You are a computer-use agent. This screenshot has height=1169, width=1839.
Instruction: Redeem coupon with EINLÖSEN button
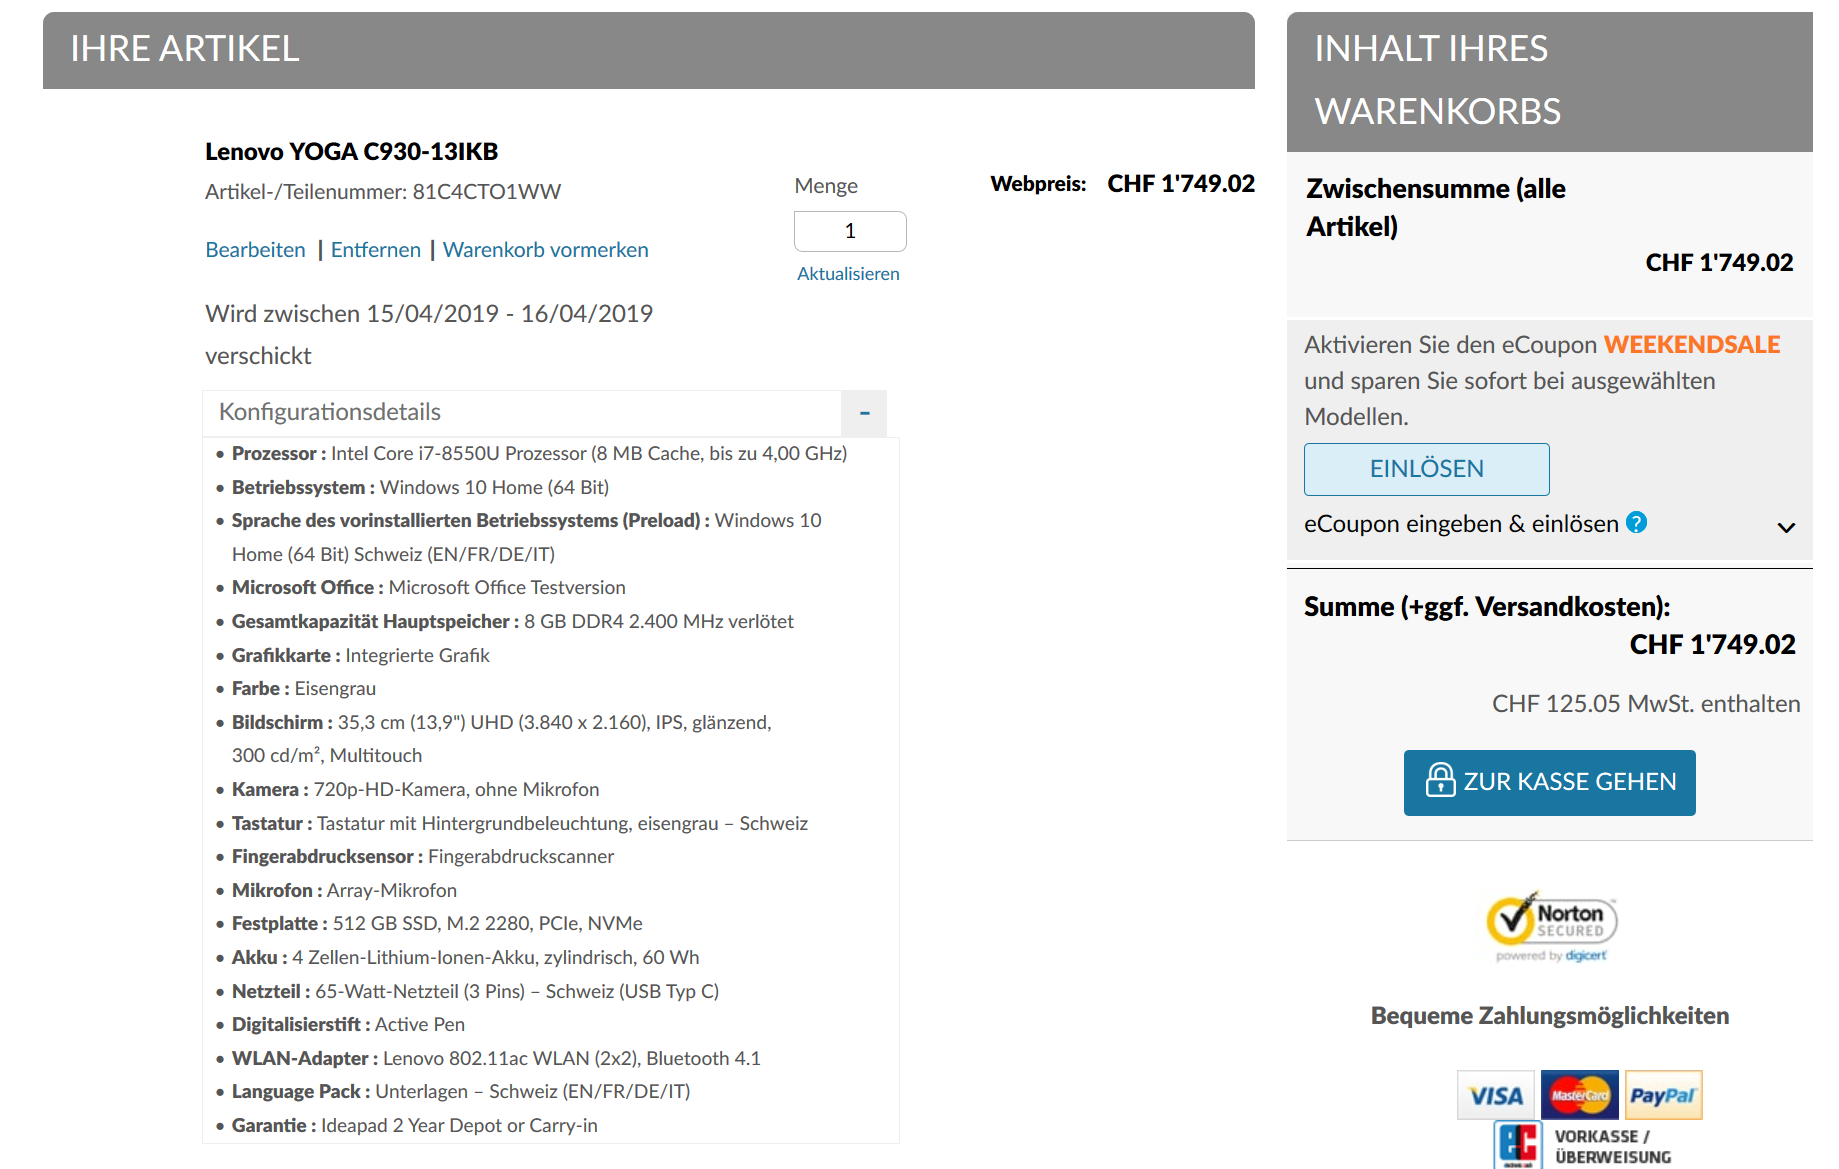click(1427, 469)
